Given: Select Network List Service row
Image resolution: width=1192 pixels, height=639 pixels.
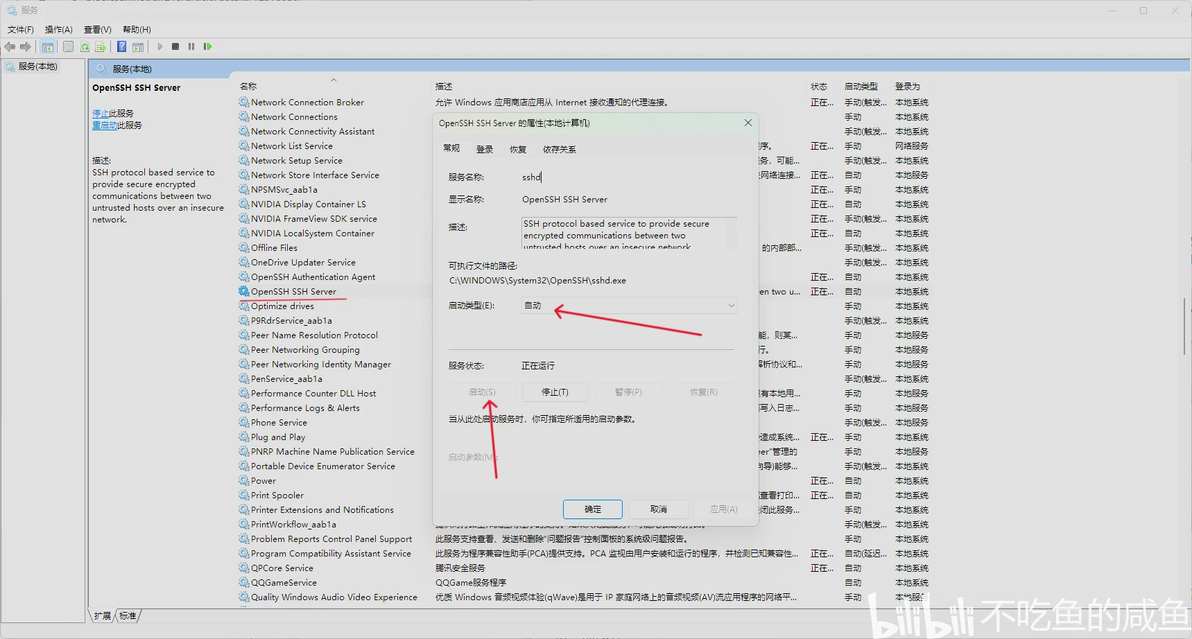Looking at the screenshot, I should (291, 146).
